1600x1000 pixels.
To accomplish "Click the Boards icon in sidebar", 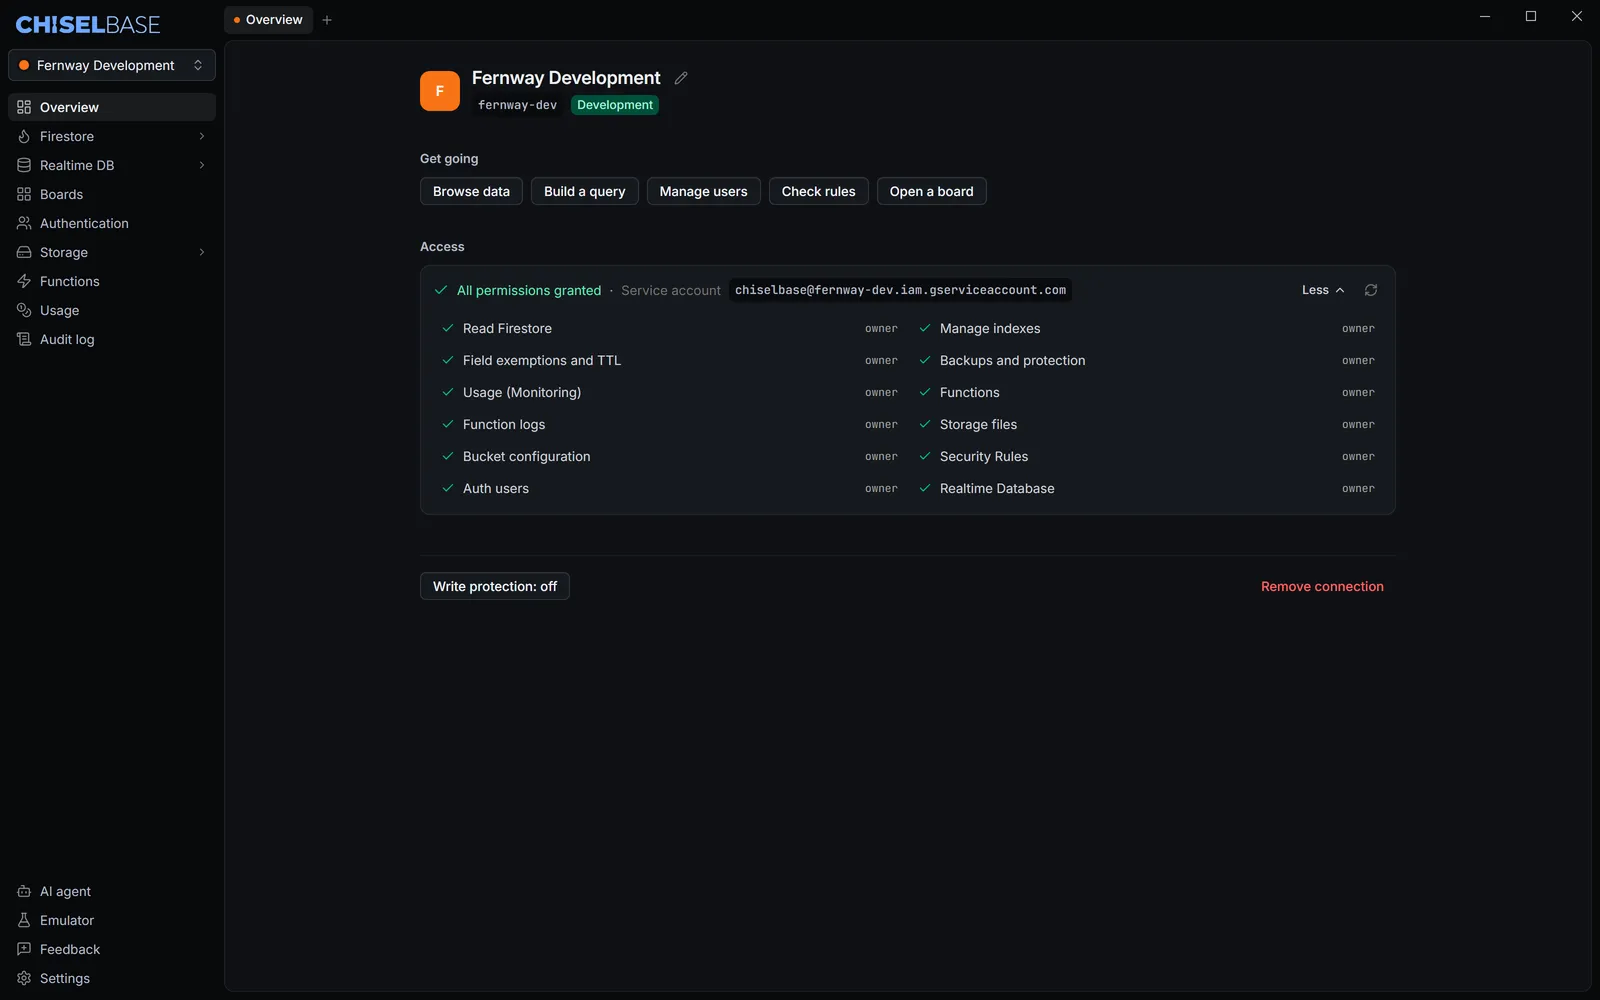I will pos(24,194).
